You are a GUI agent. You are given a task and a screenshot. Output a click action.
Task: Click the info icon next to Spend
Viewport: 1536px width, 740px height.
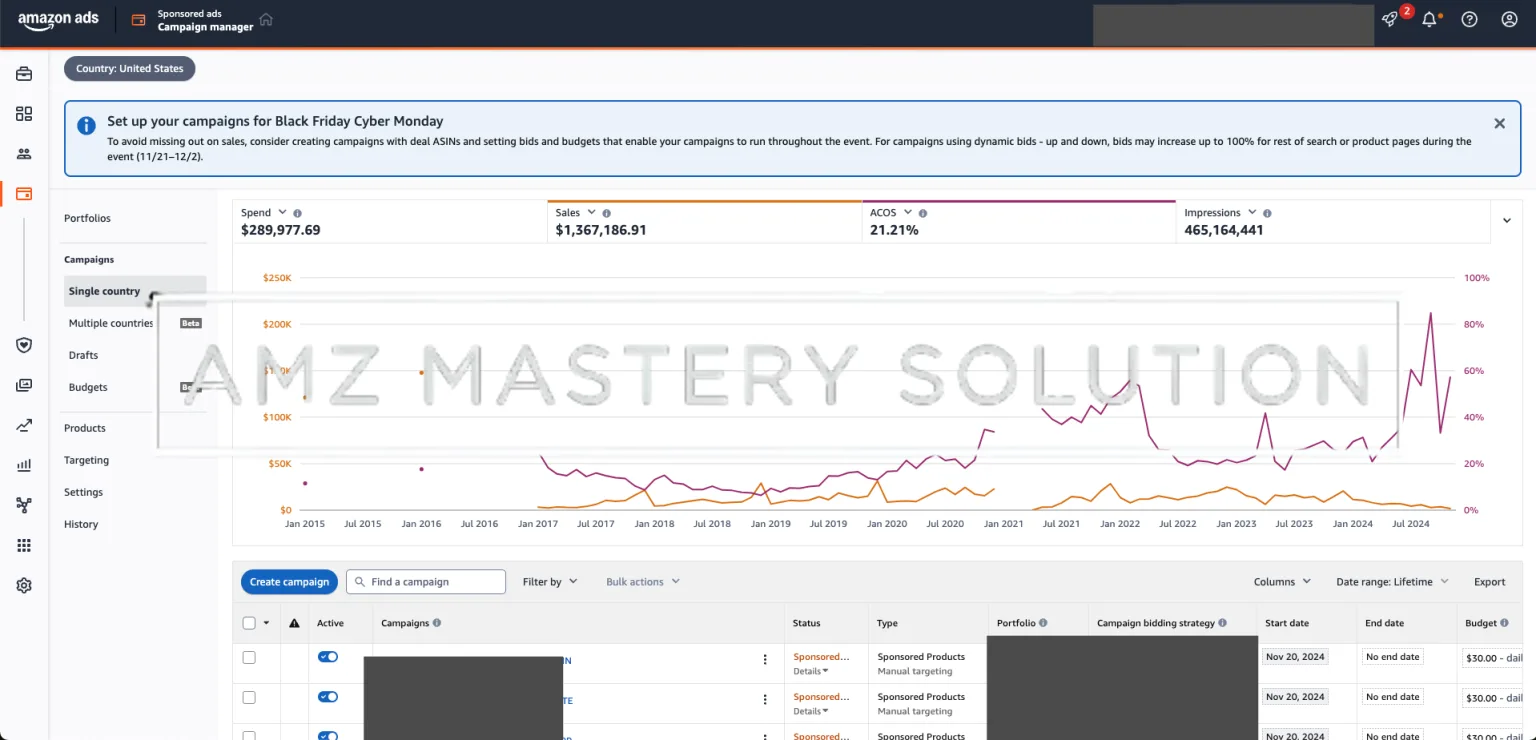[298, 213]
